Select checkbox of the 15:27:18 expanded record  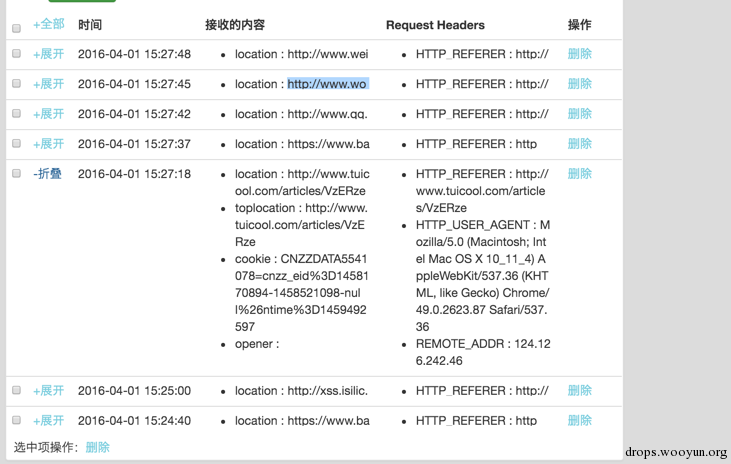[16, 173]
